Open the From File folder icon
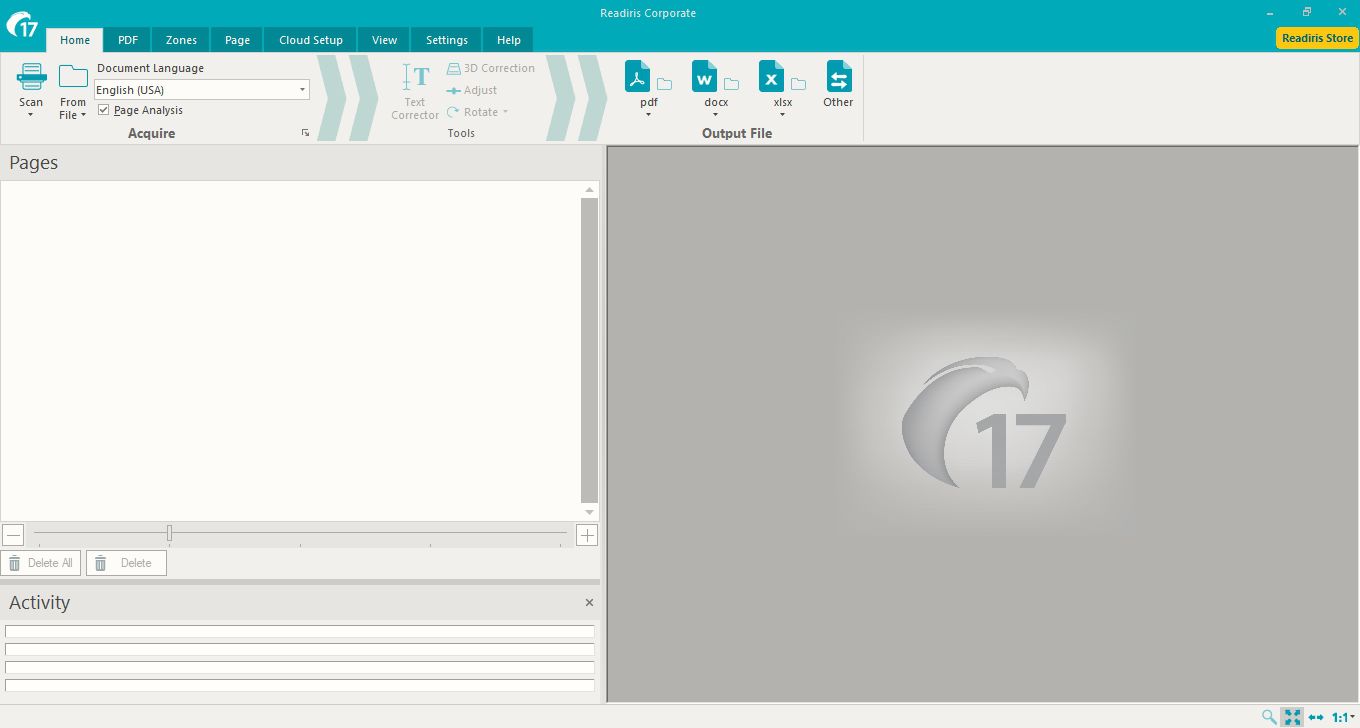1360x728 pixels. tap(73, 77)
